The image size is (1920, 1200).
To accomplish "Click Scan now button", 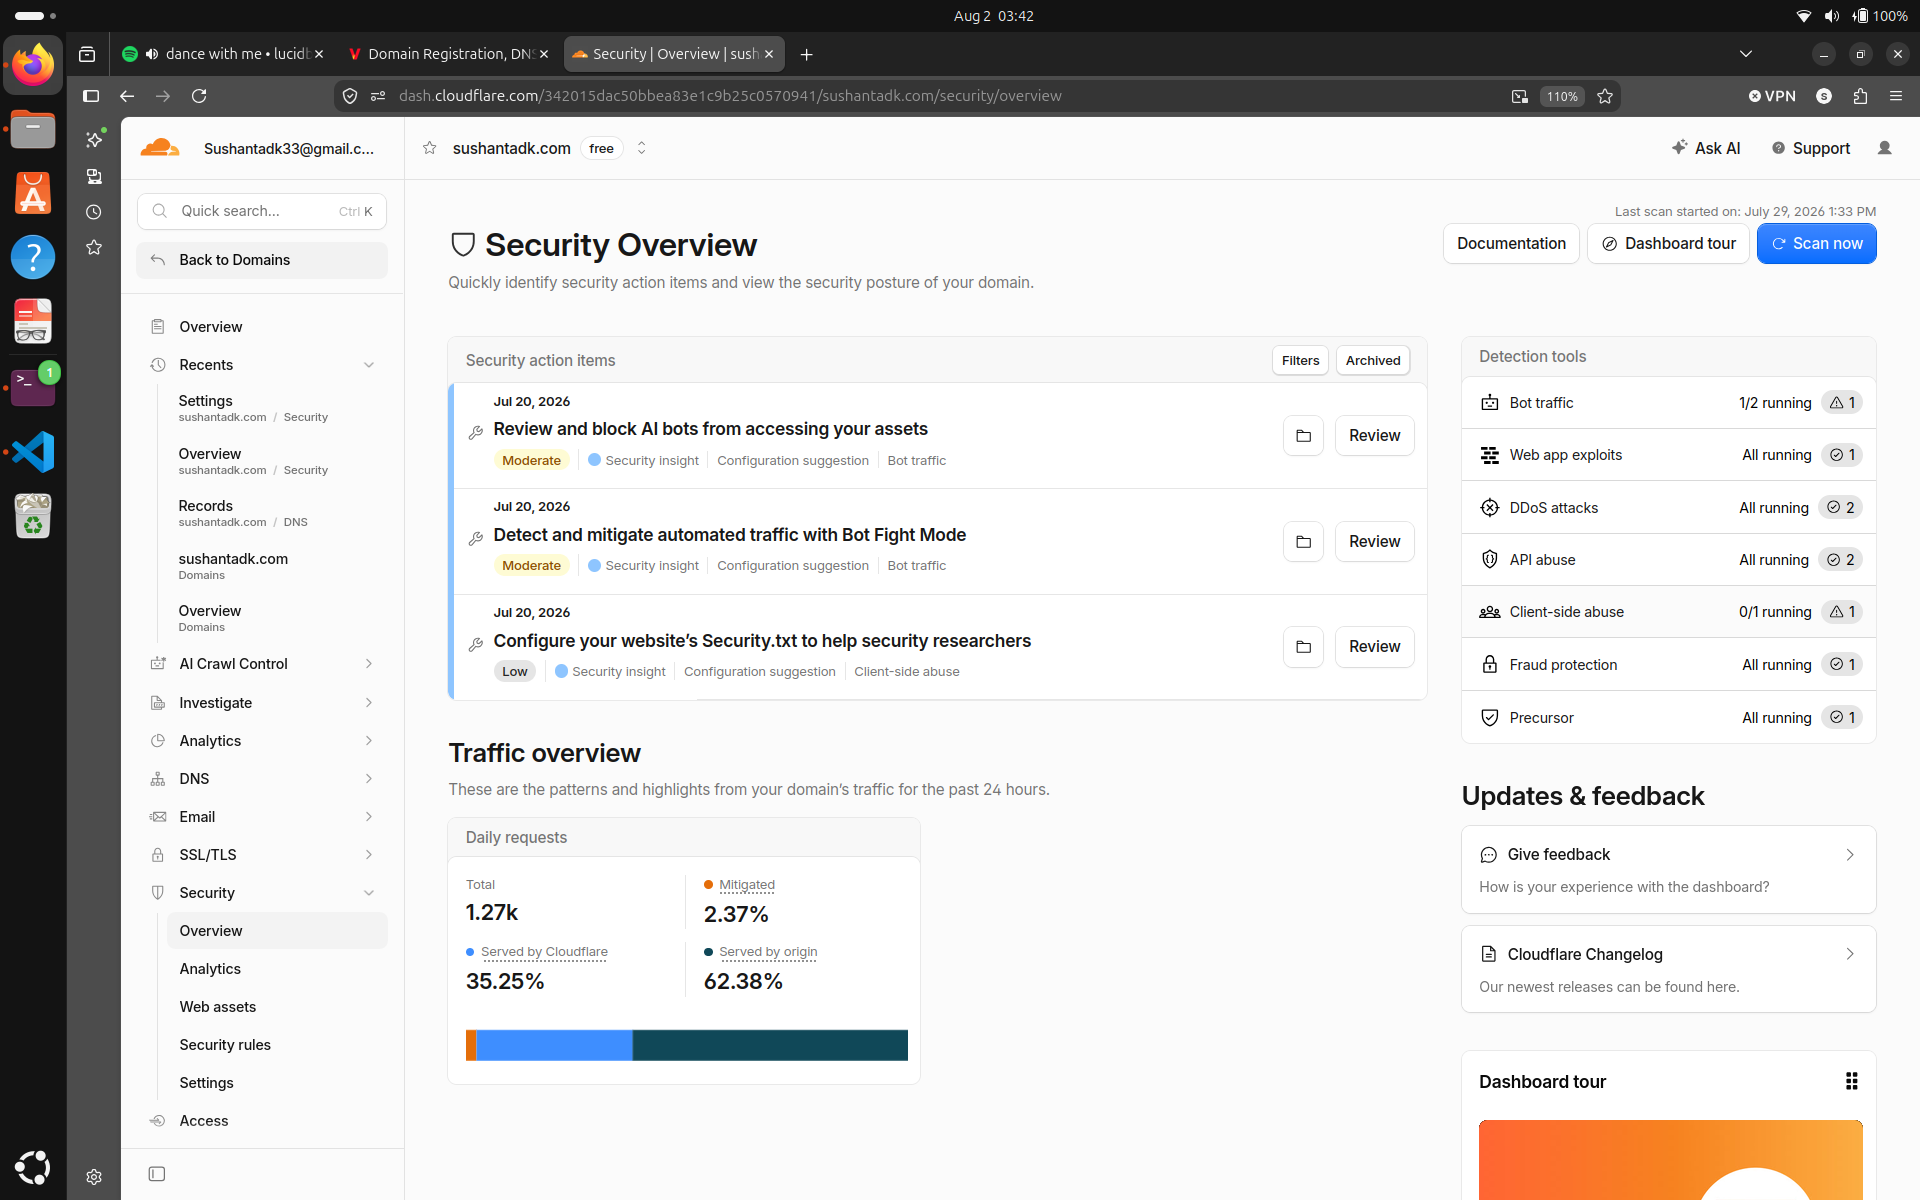I will [x=1816, y=244].
